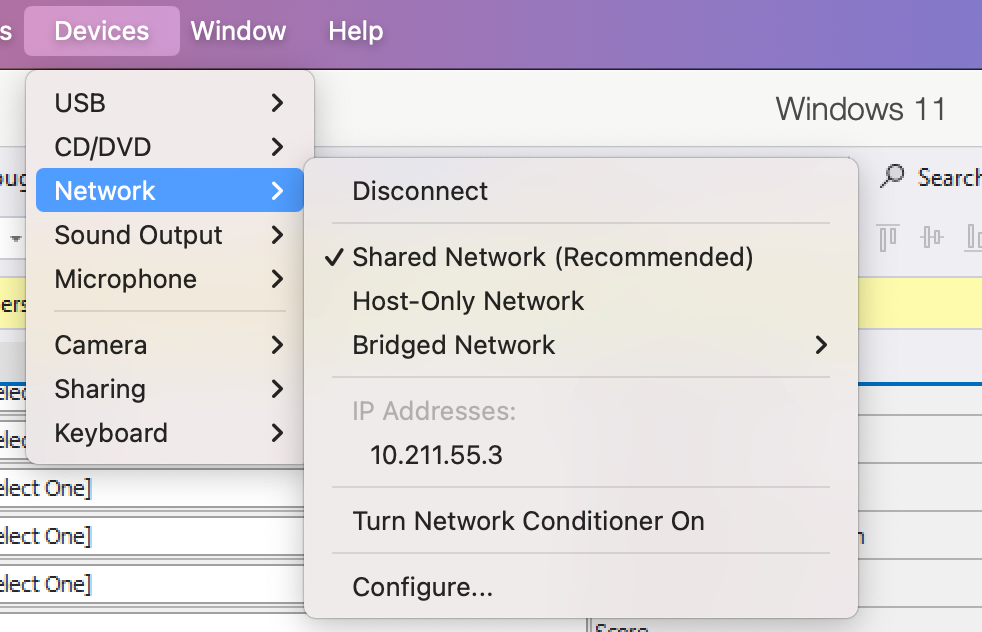Turn Network Conditioner On
982x632 pixels.
pos(581,521)
